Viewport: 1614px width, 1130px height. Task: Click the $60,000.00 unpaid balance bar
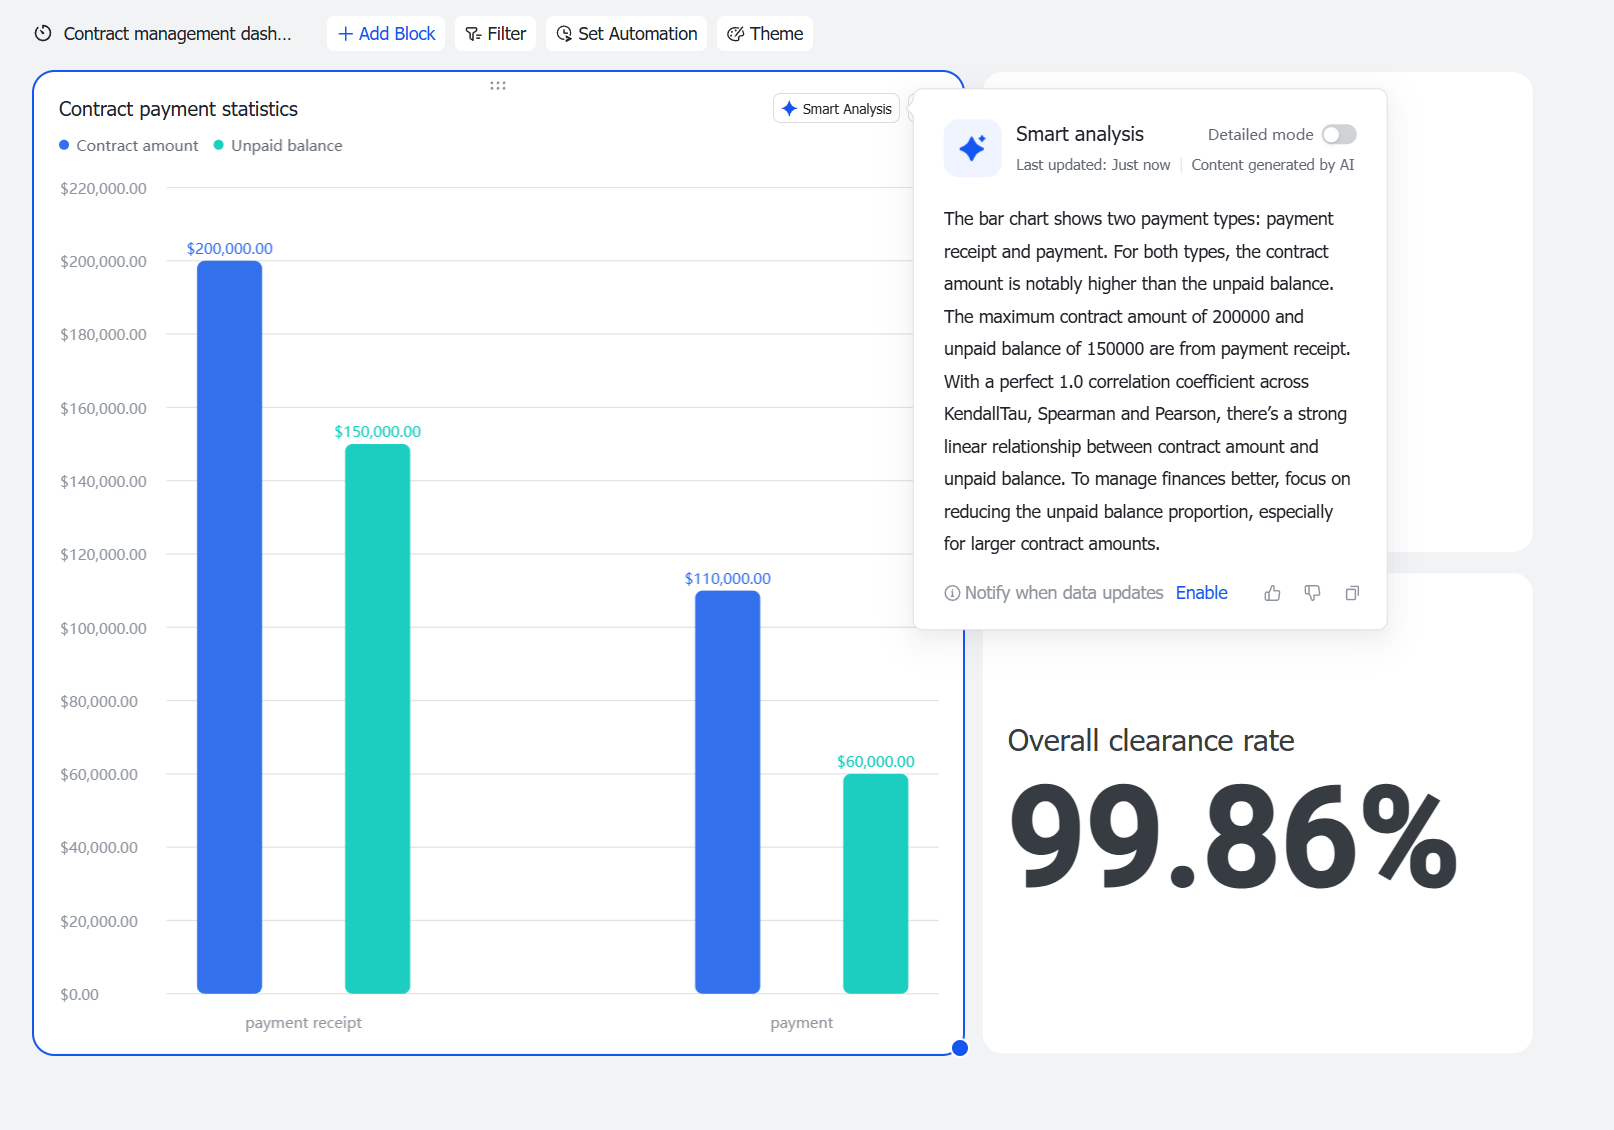coord(875,884)
